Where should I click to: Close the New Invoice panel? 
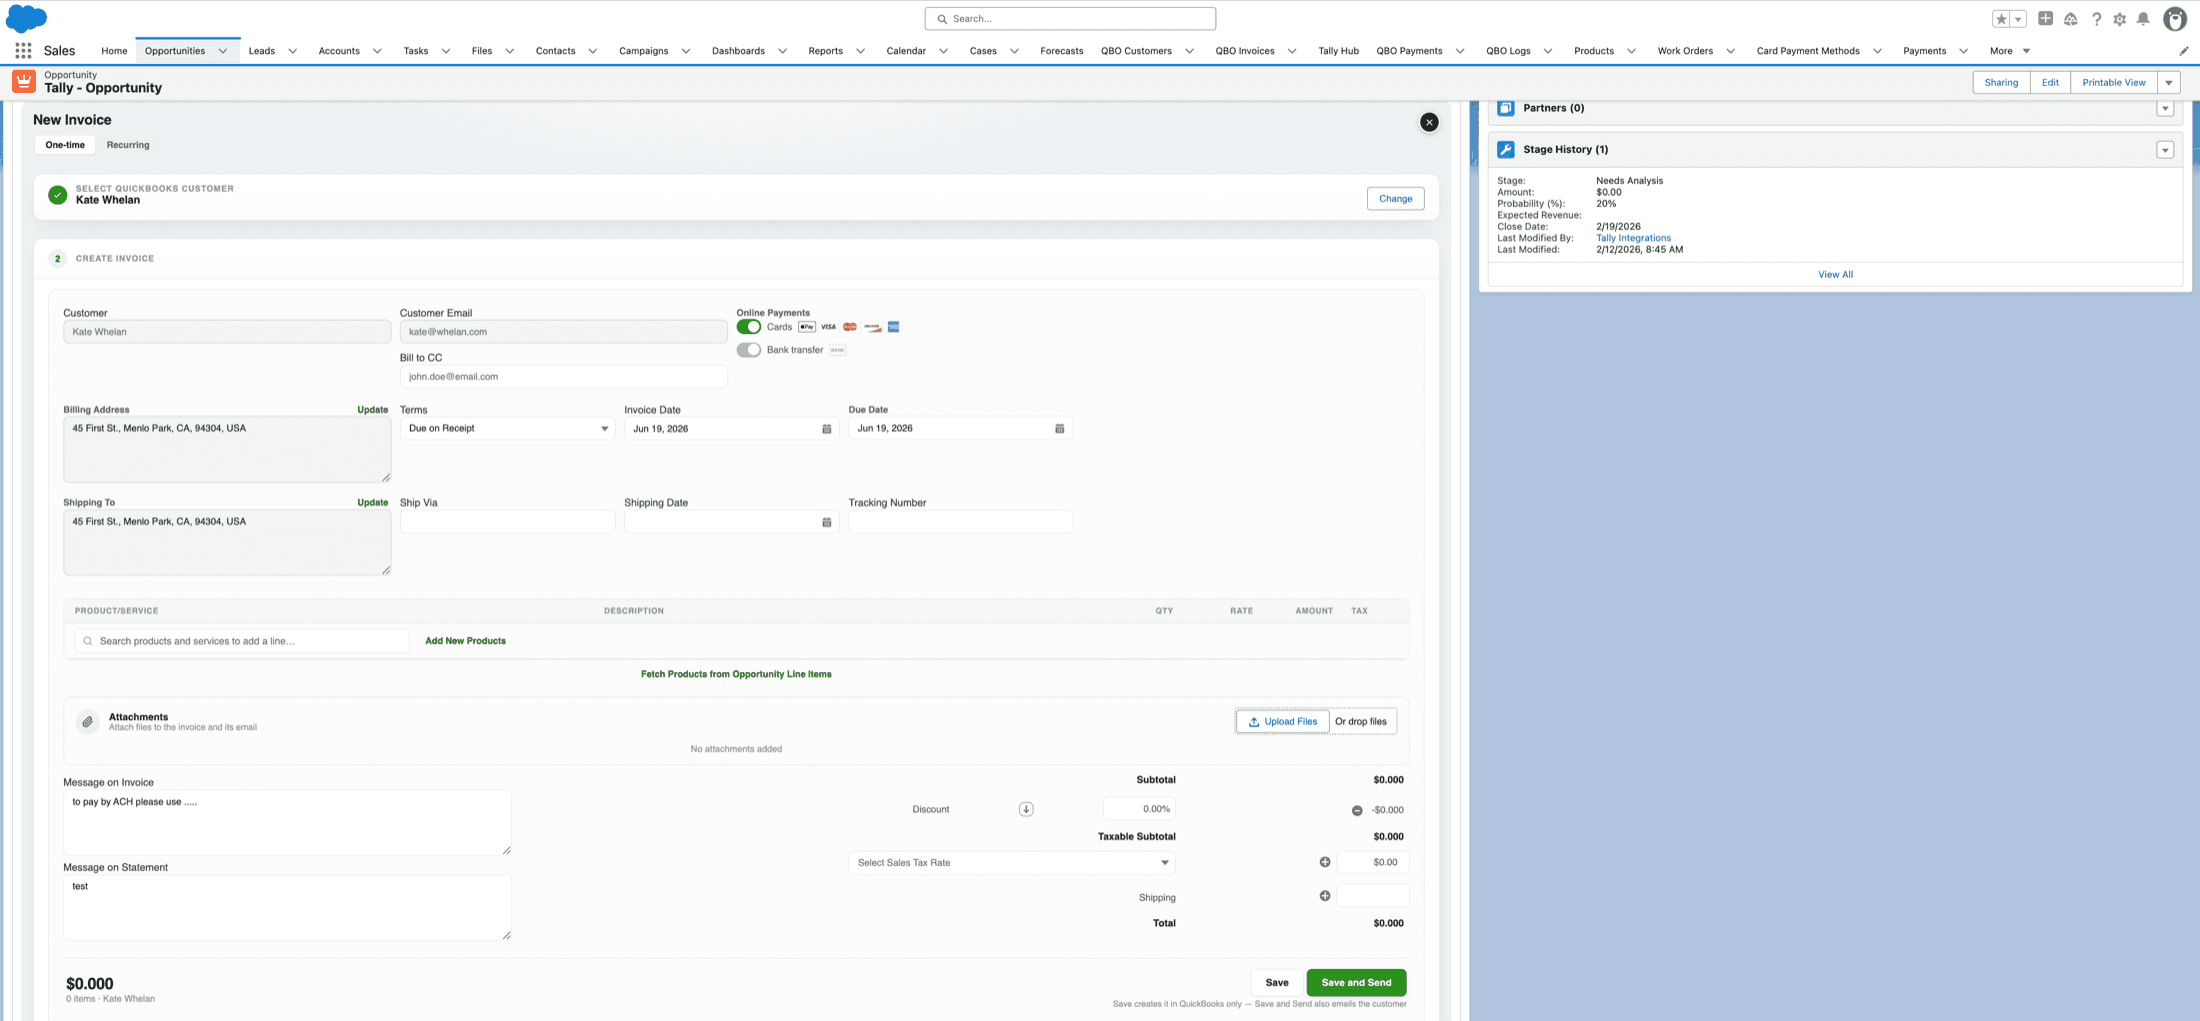1429,122
